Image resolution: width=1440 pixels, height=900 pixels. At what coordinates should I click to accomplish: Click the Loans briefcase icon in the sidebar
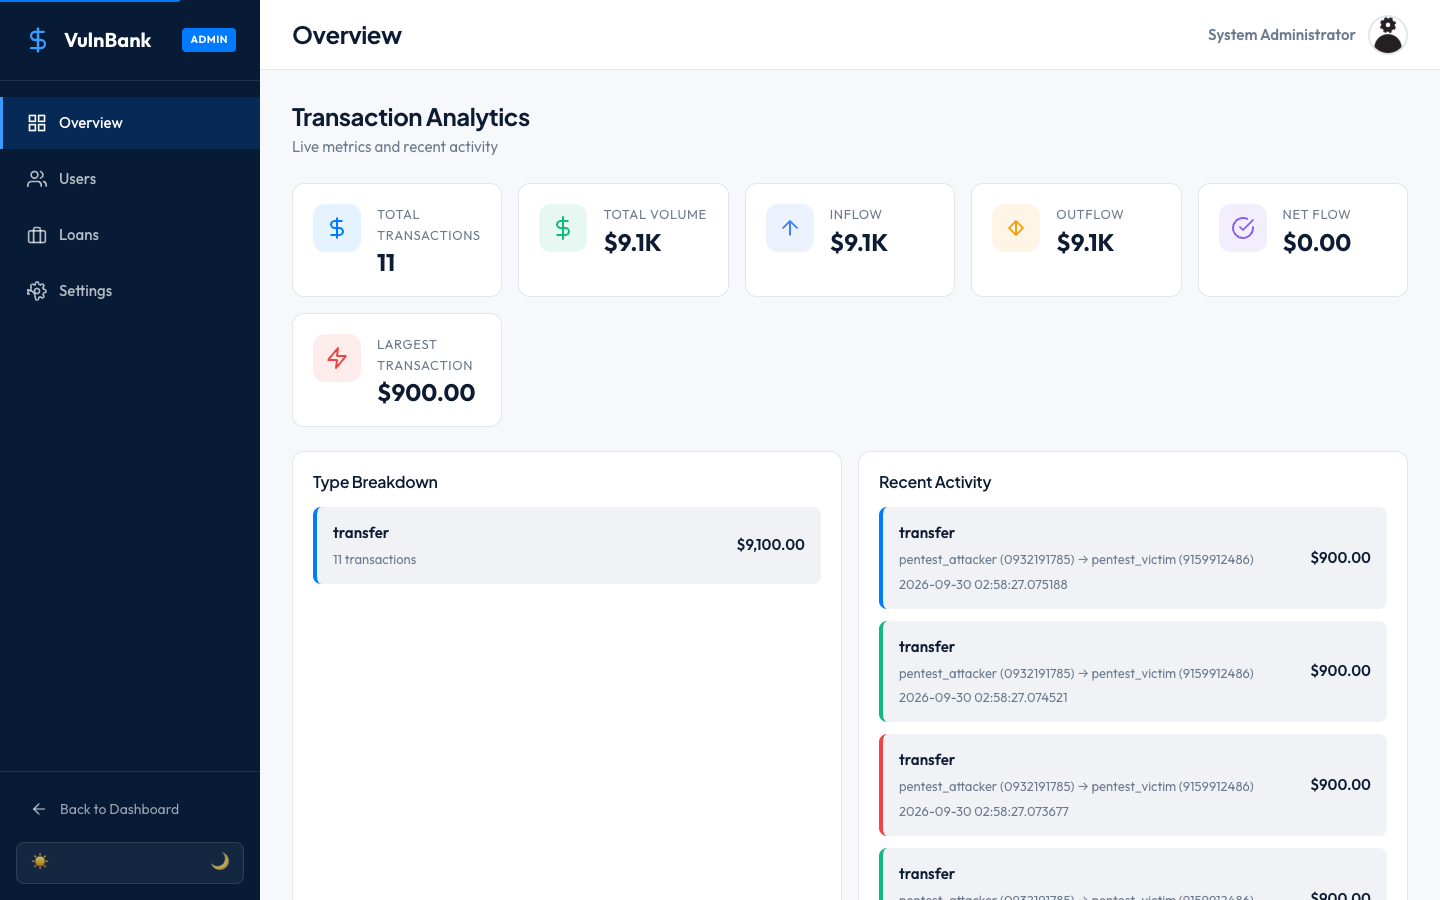click(37, 235)
